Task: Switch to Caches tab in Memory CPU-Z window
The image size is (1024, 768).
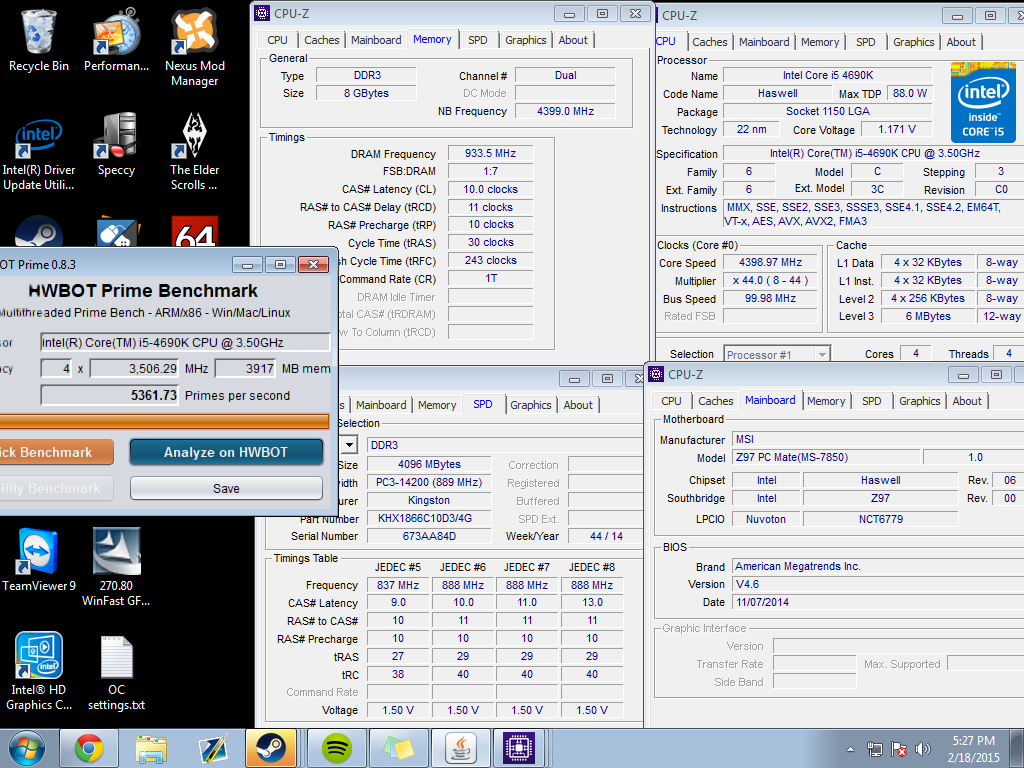Action: coord(321,40)
